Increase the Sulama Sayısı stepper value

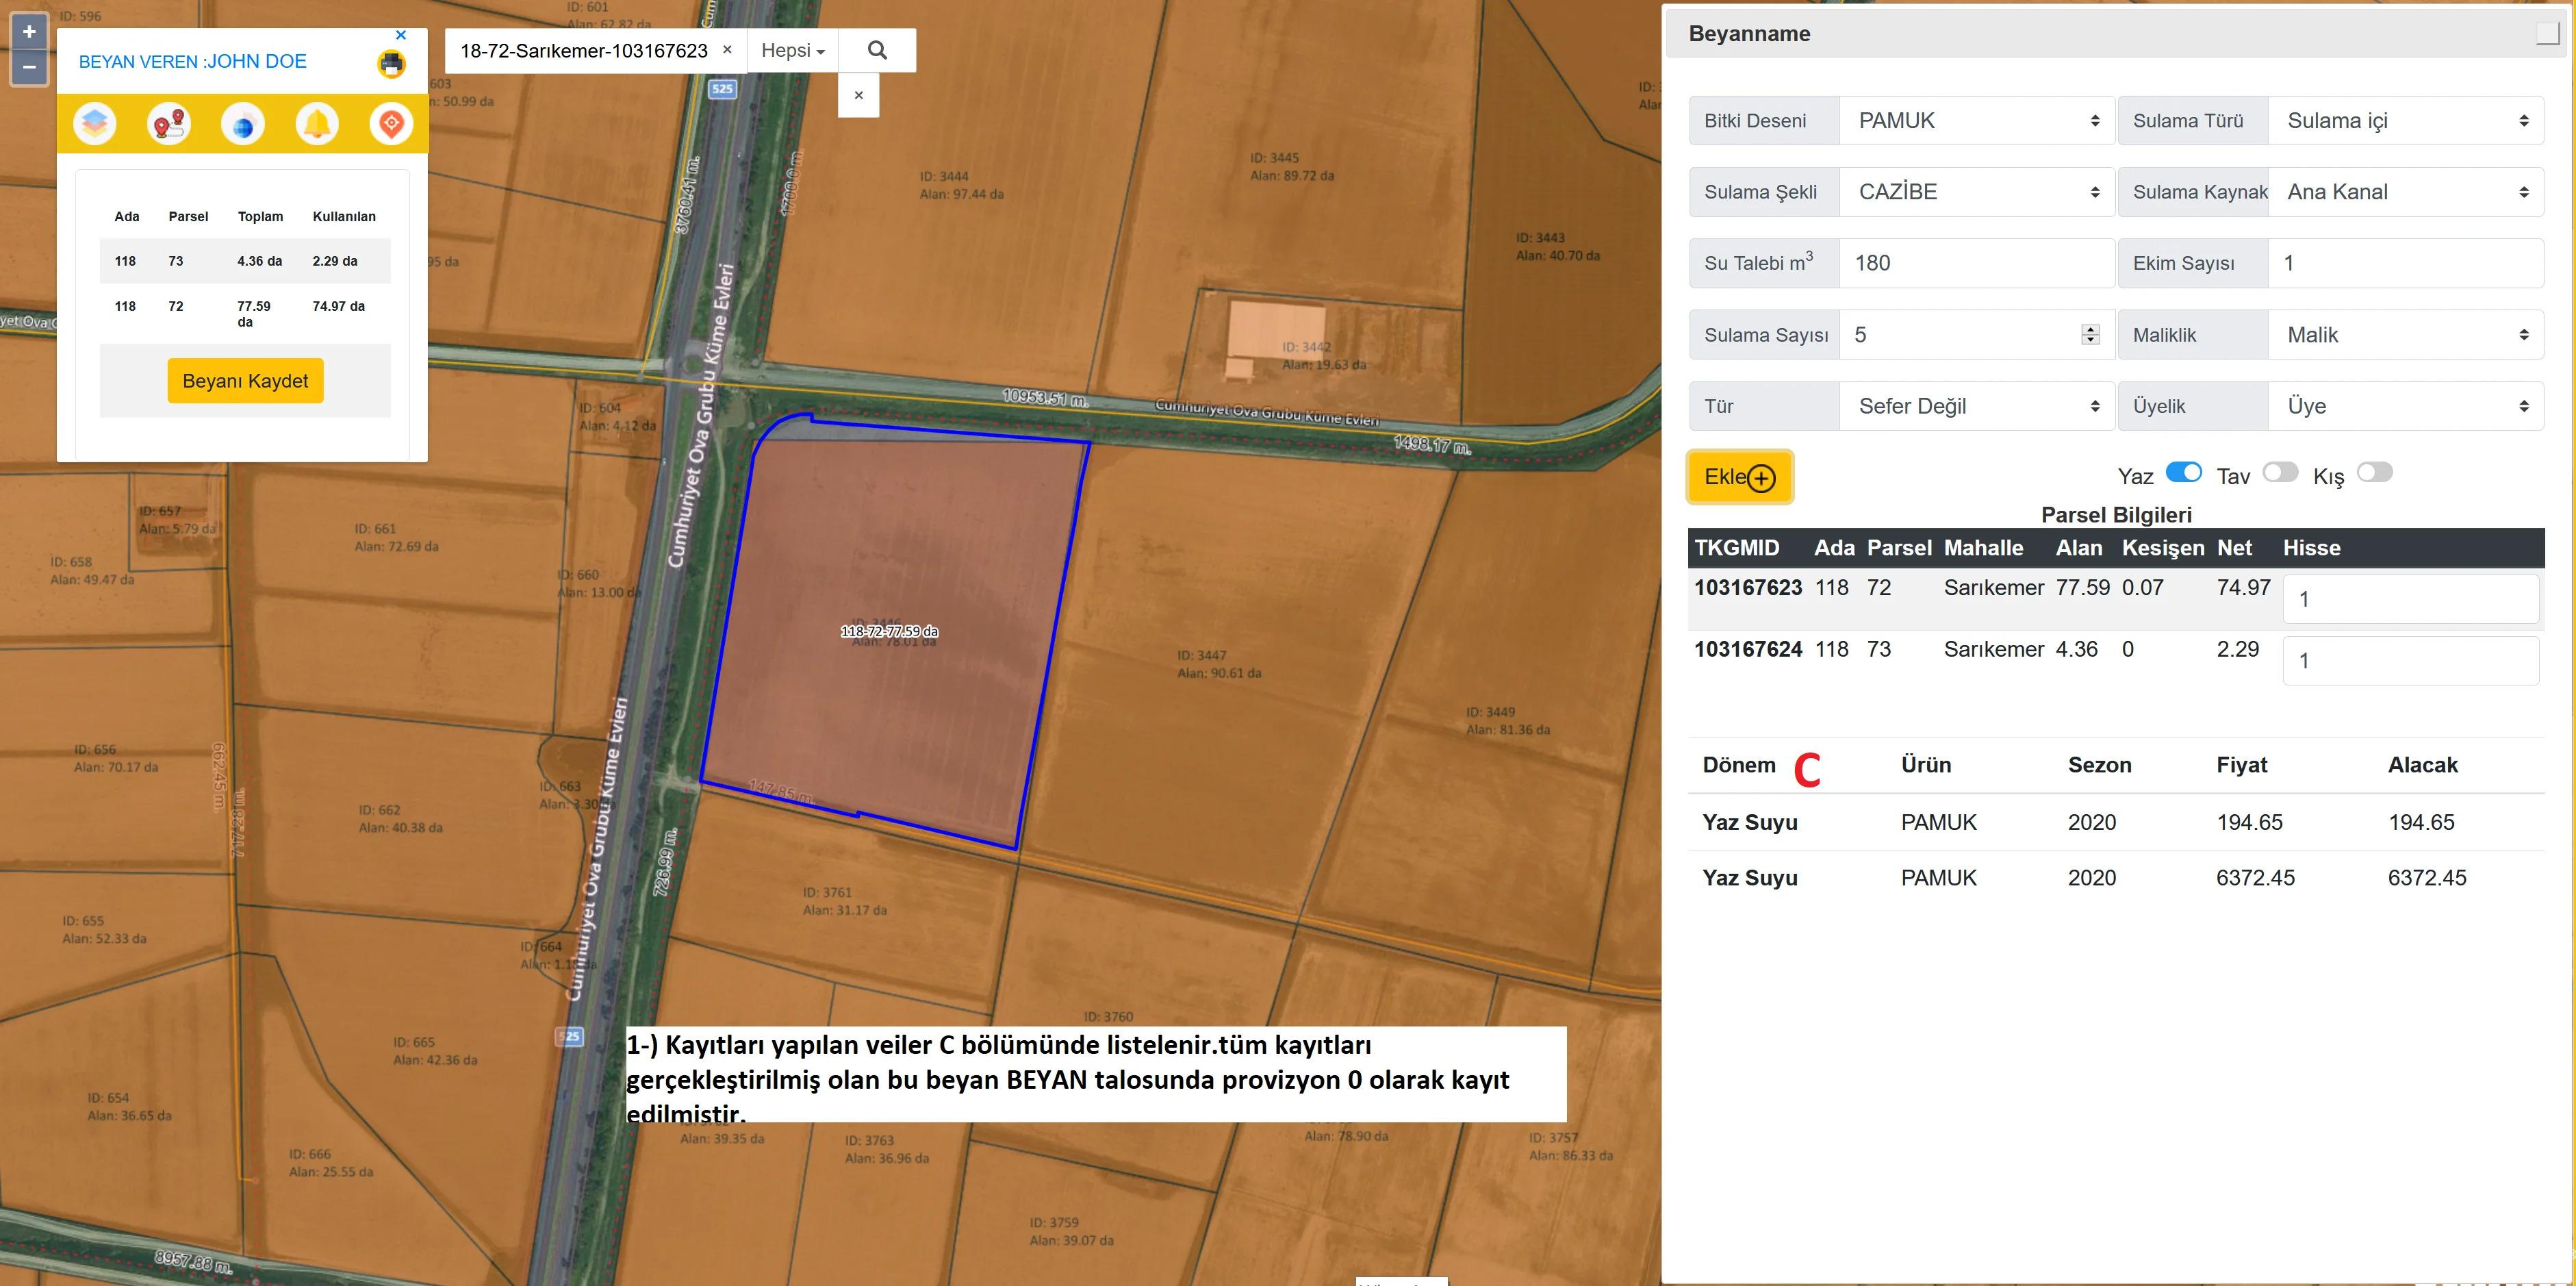tap(2090, 329)
